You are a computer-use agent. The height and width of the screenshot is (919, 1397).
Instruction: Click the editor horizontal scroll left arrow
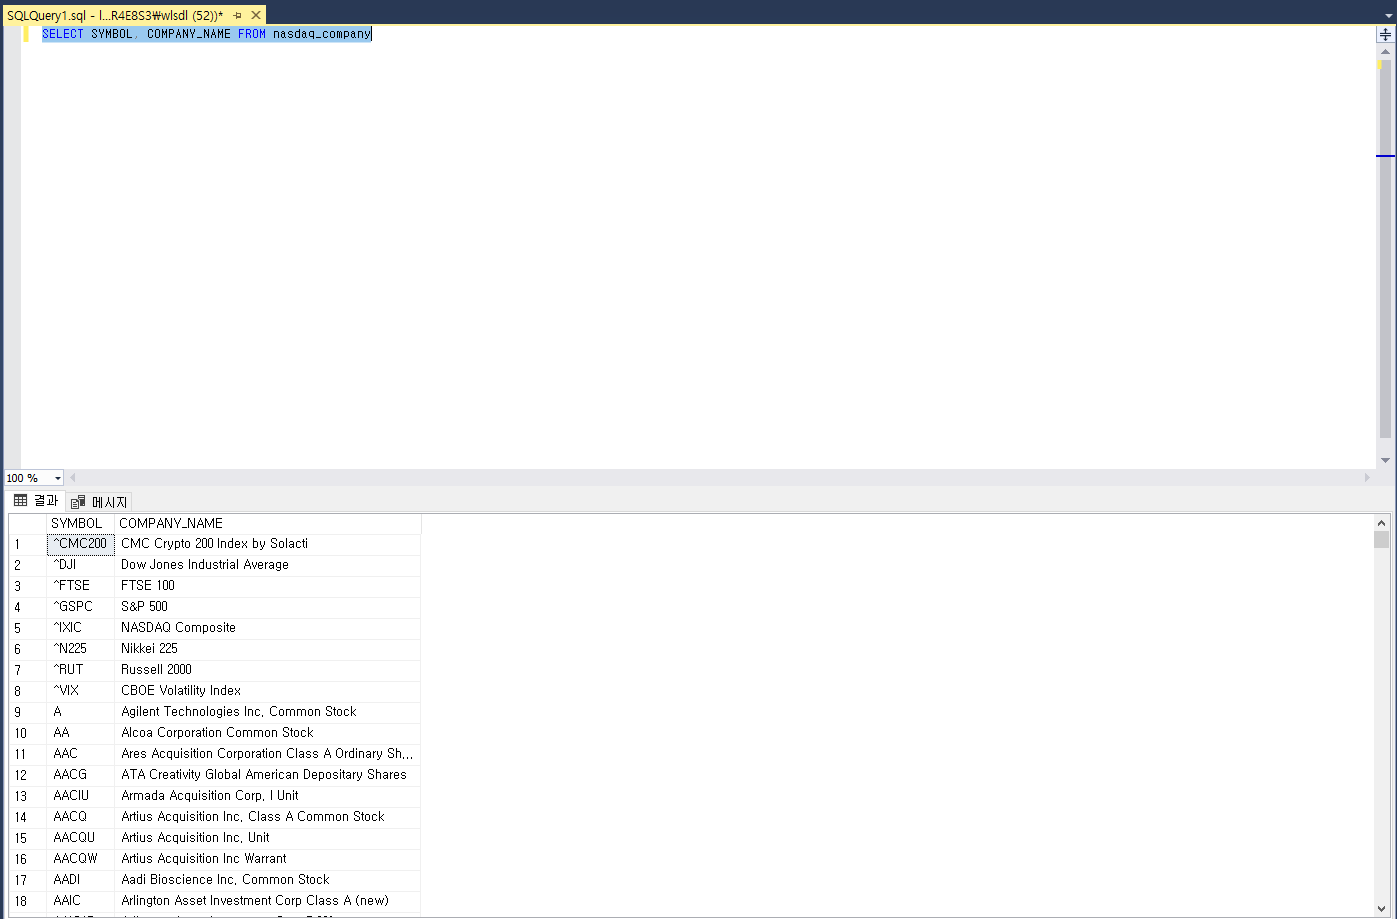pos(72,478)
